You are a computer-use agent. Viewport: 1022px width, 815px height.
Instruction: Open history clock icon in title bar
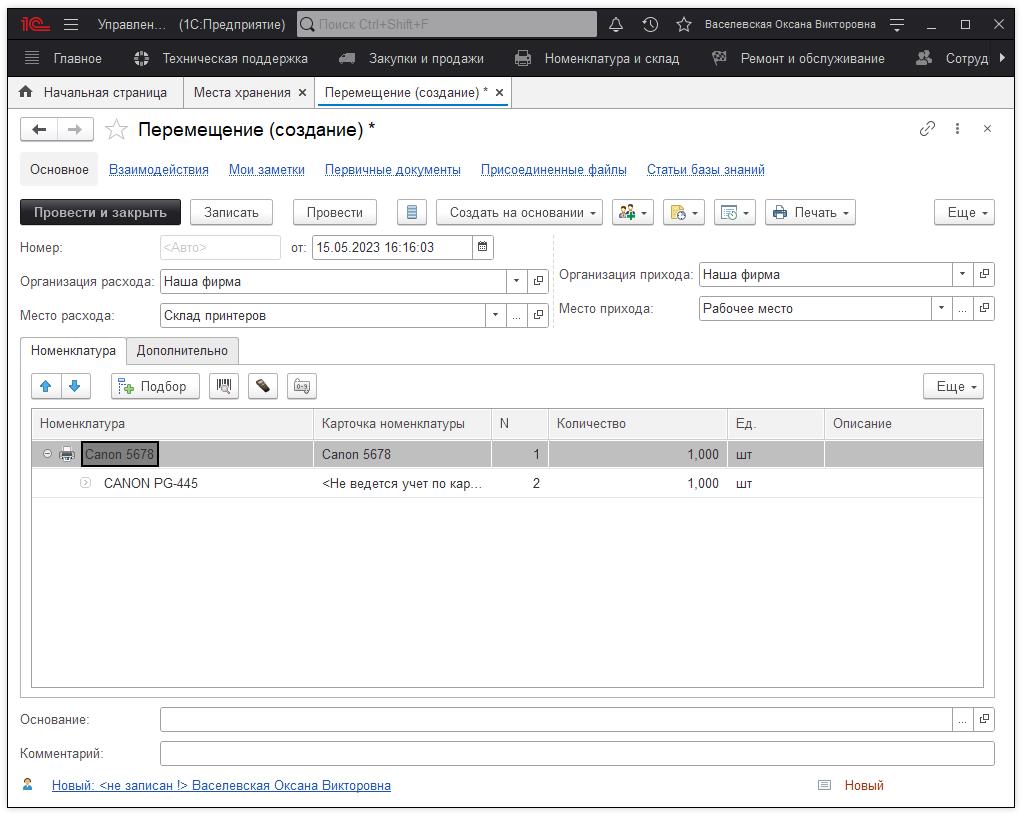(650, 24)
